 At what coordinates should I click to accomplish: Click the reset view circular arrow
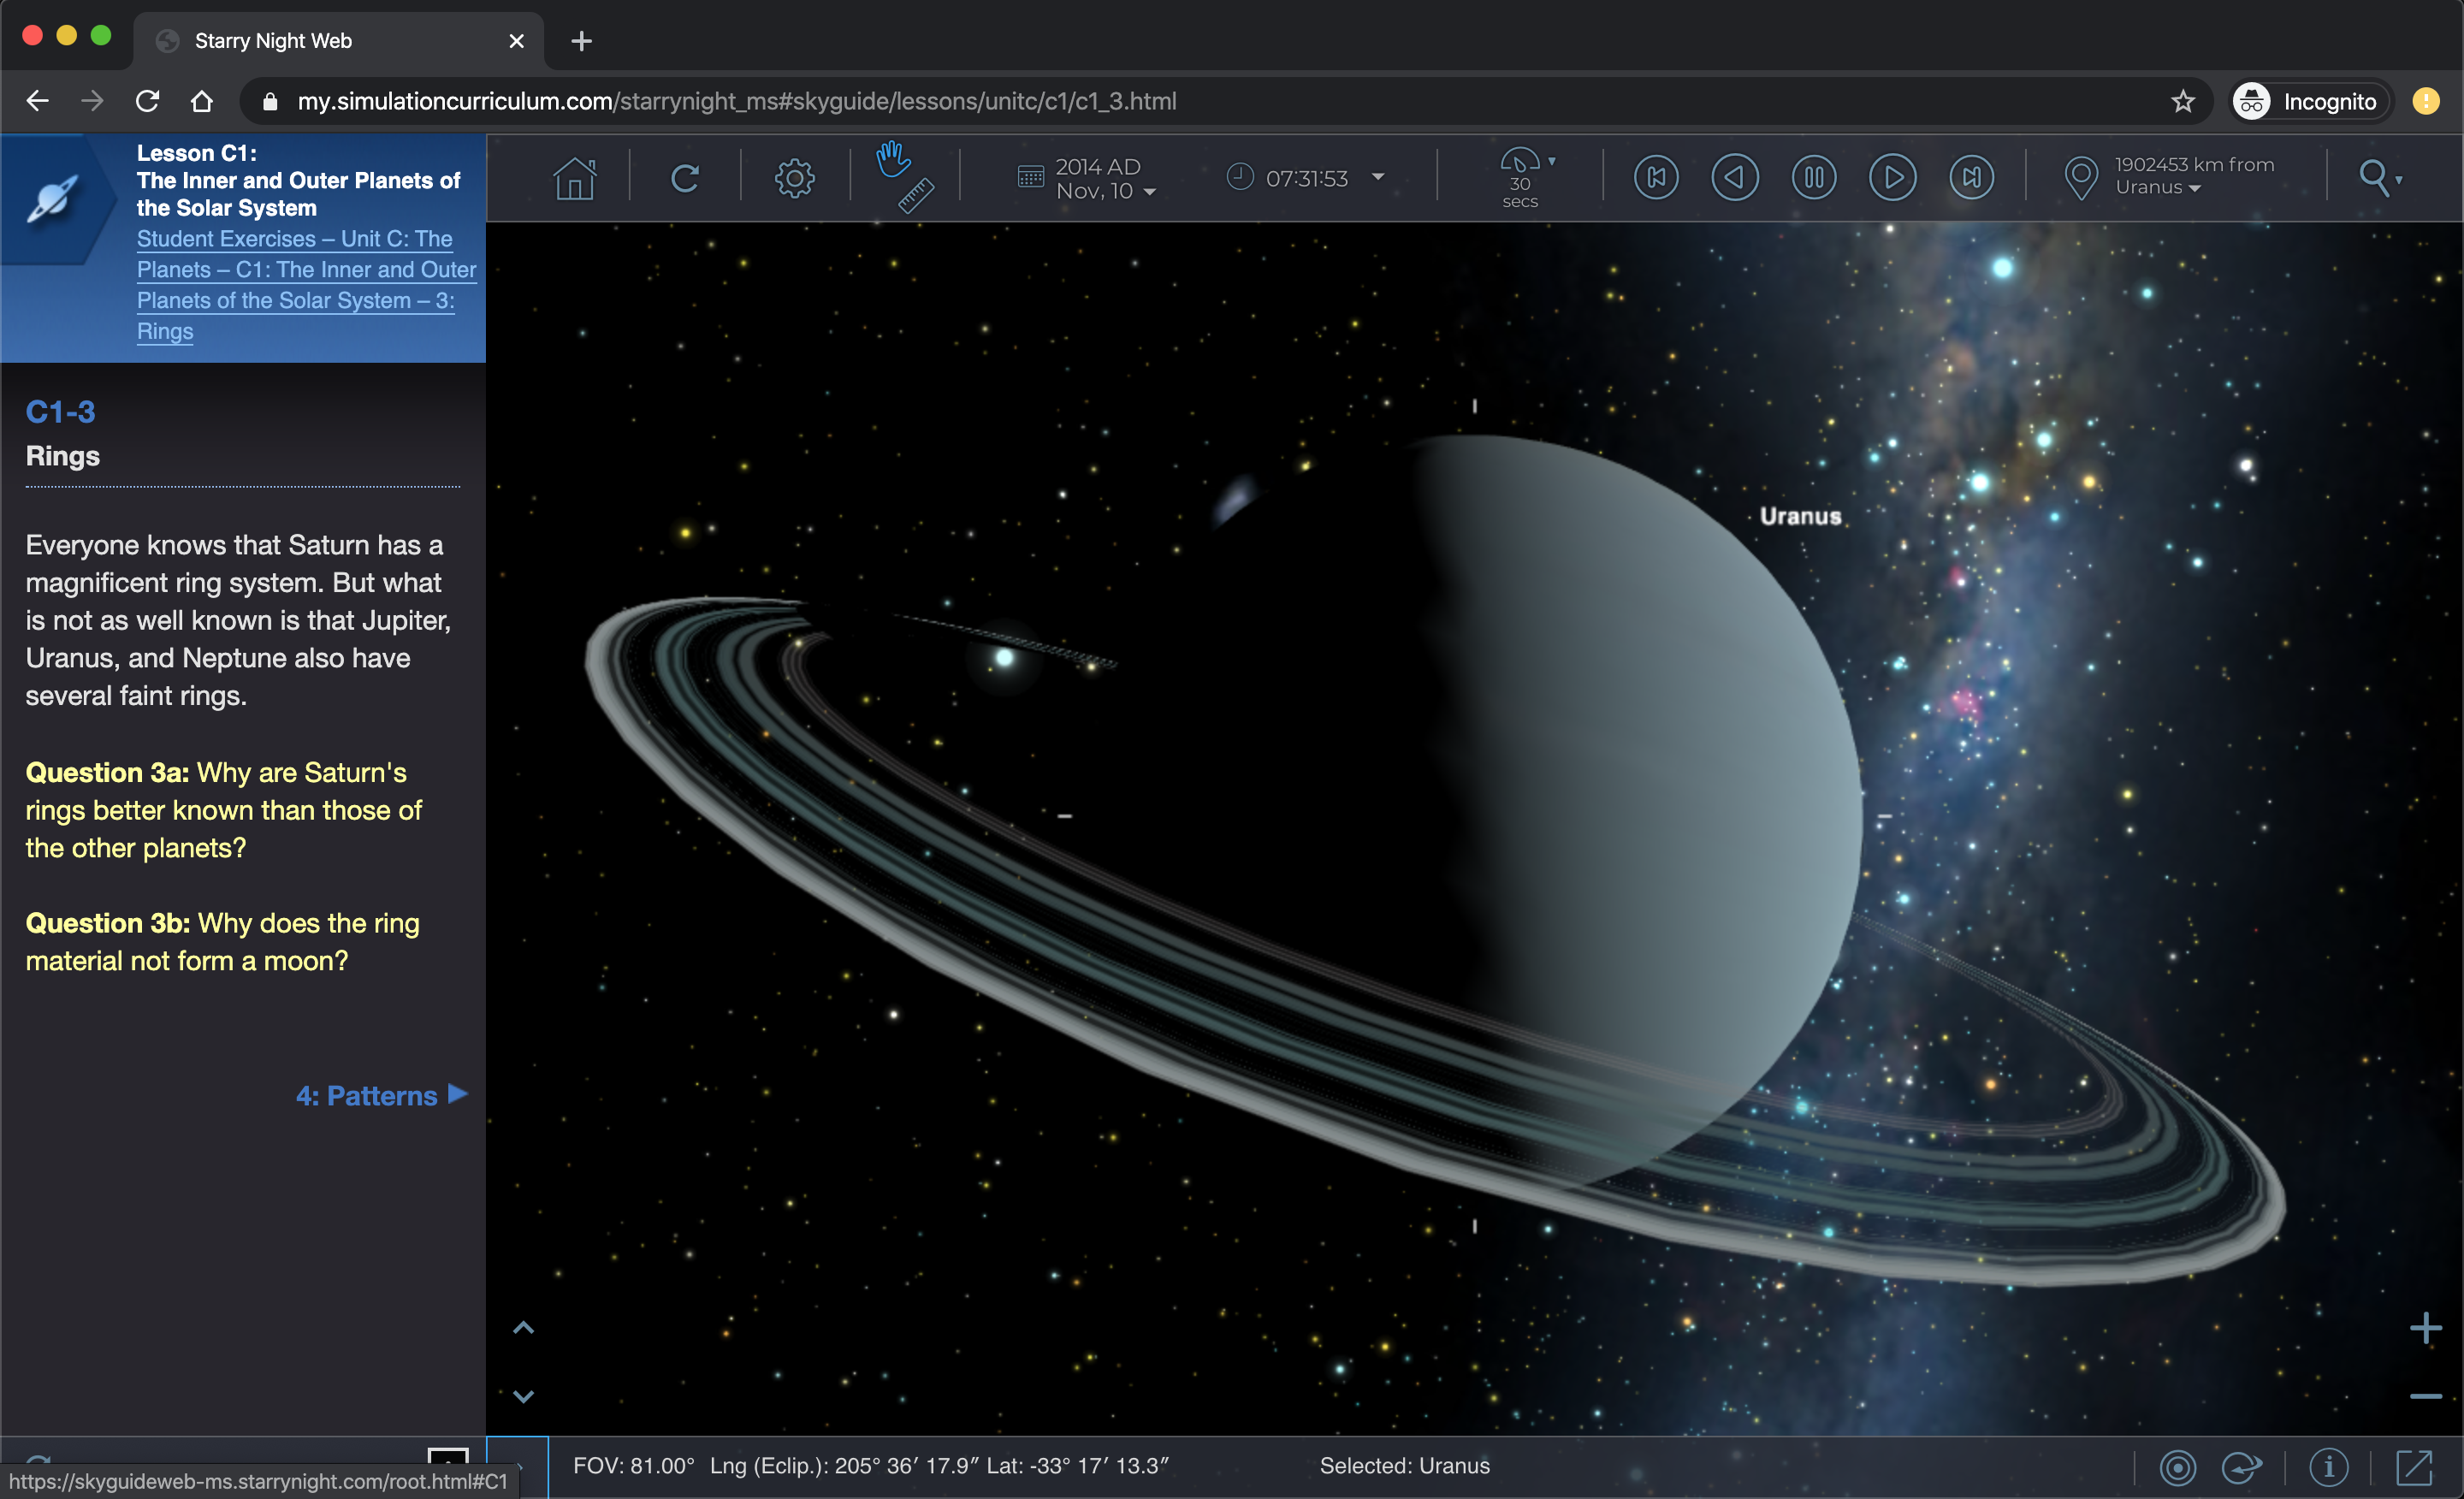[684, 179]
